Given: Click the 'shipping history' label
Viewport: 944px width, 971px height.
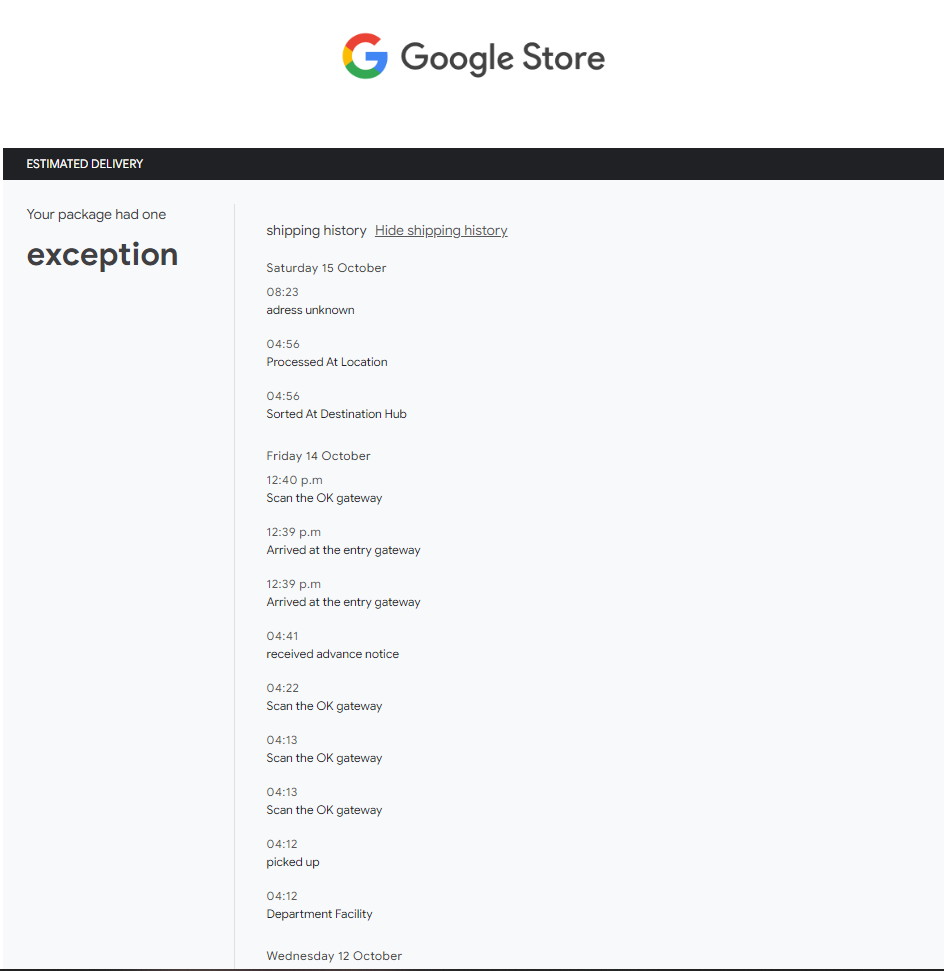Looking at the screenshot, I should coord(316,231).
